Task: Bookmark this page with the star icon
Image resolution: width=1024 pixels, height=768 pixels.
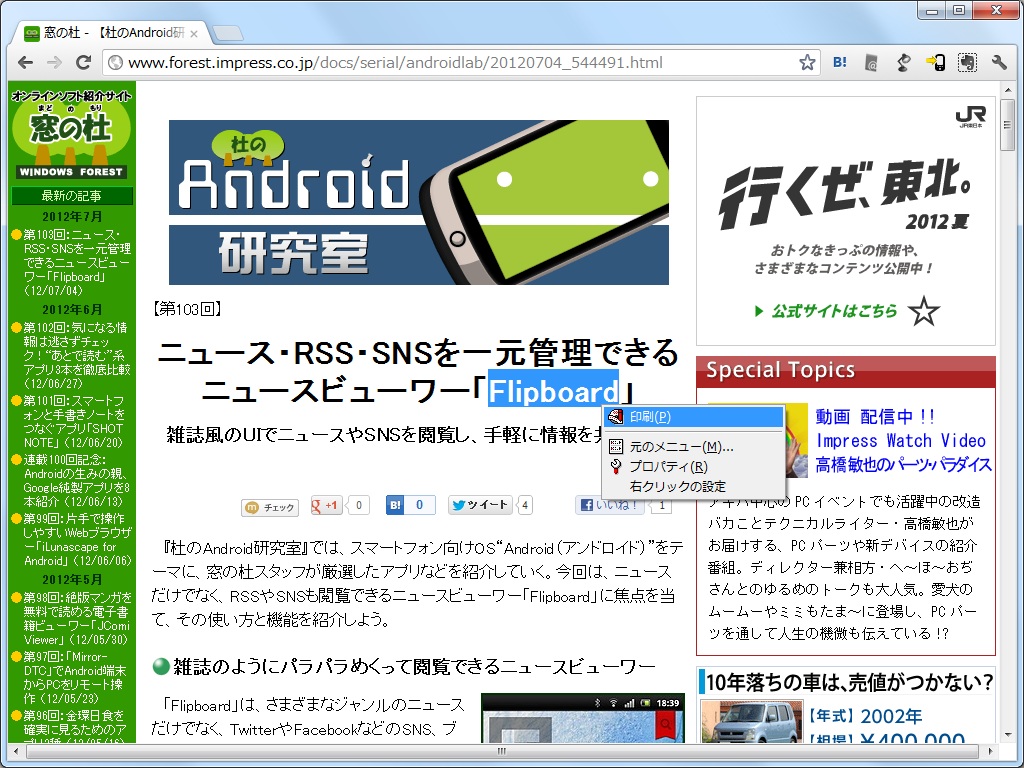Action: point(807,63)
